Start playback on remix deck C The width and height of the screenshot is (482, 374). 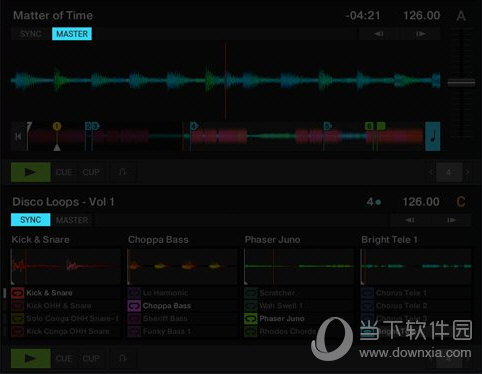31,358
